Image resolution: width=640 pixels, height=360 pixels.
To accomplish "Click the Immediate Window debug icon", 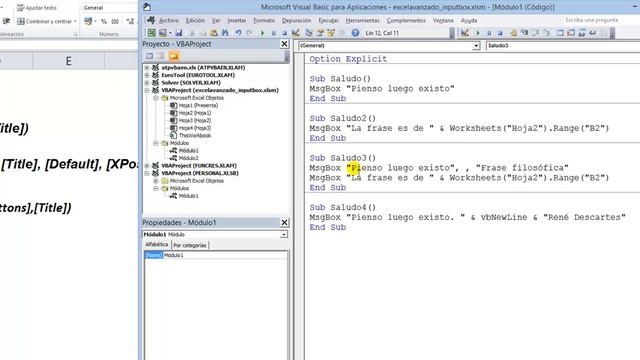I will coord(571,33).
